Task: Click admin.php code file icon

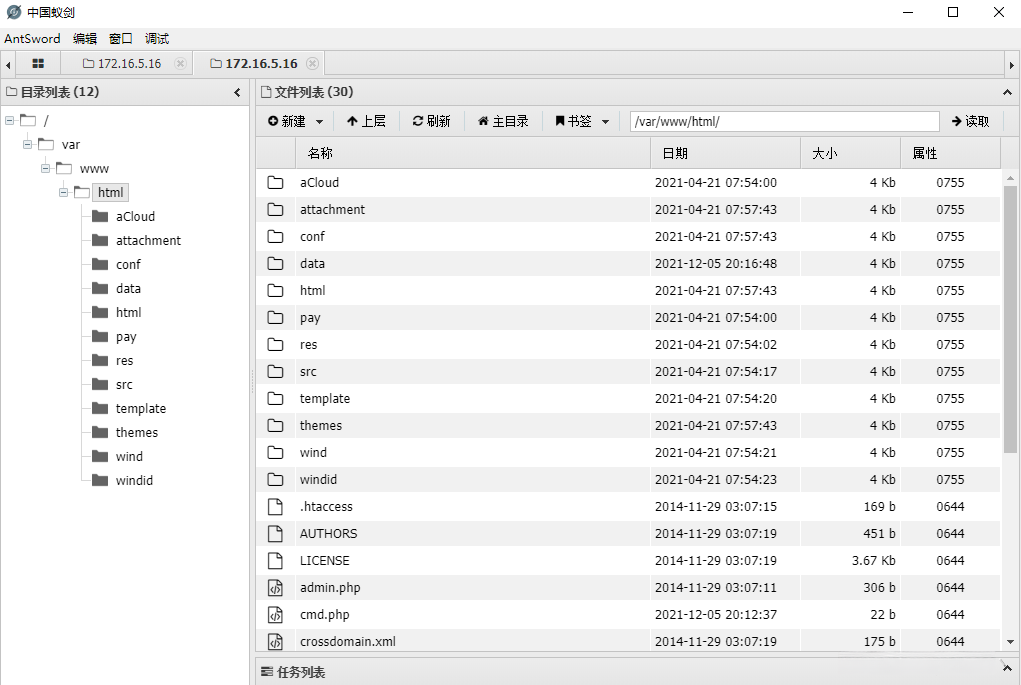Action: coord(275,588)
